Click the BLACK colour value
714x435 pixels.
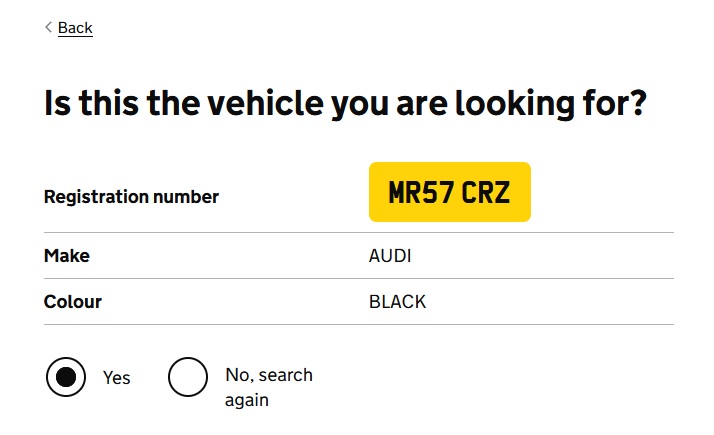click(x=398, y=301)
